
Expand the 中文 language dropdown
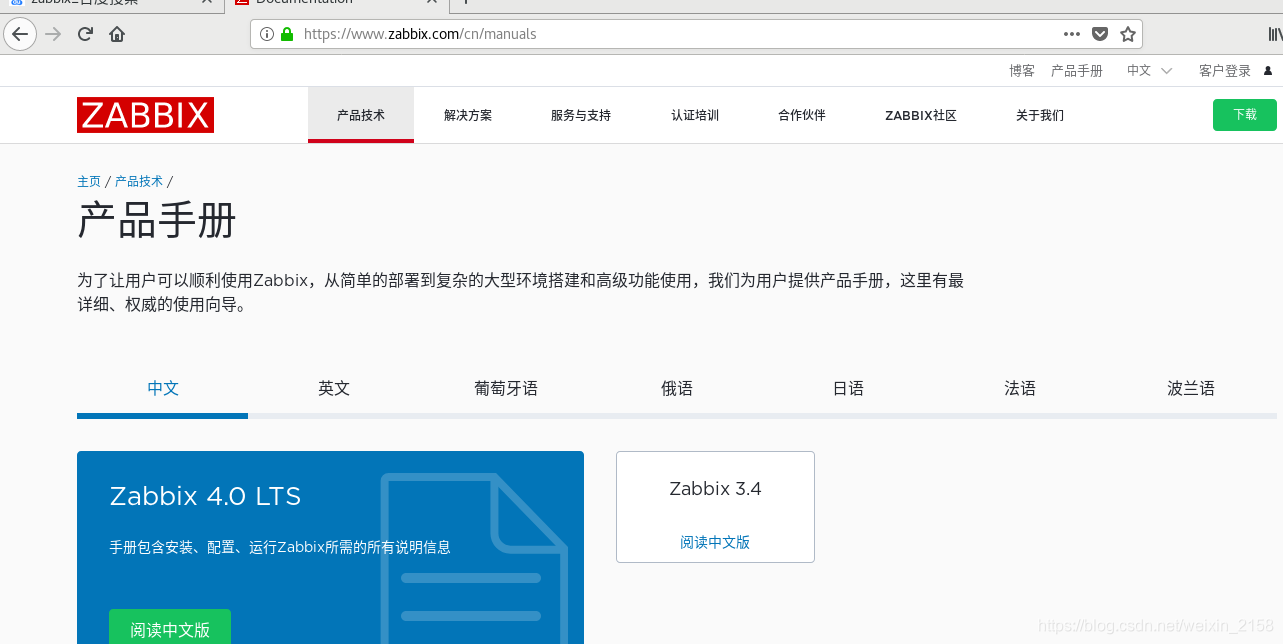pos(1149,71)
